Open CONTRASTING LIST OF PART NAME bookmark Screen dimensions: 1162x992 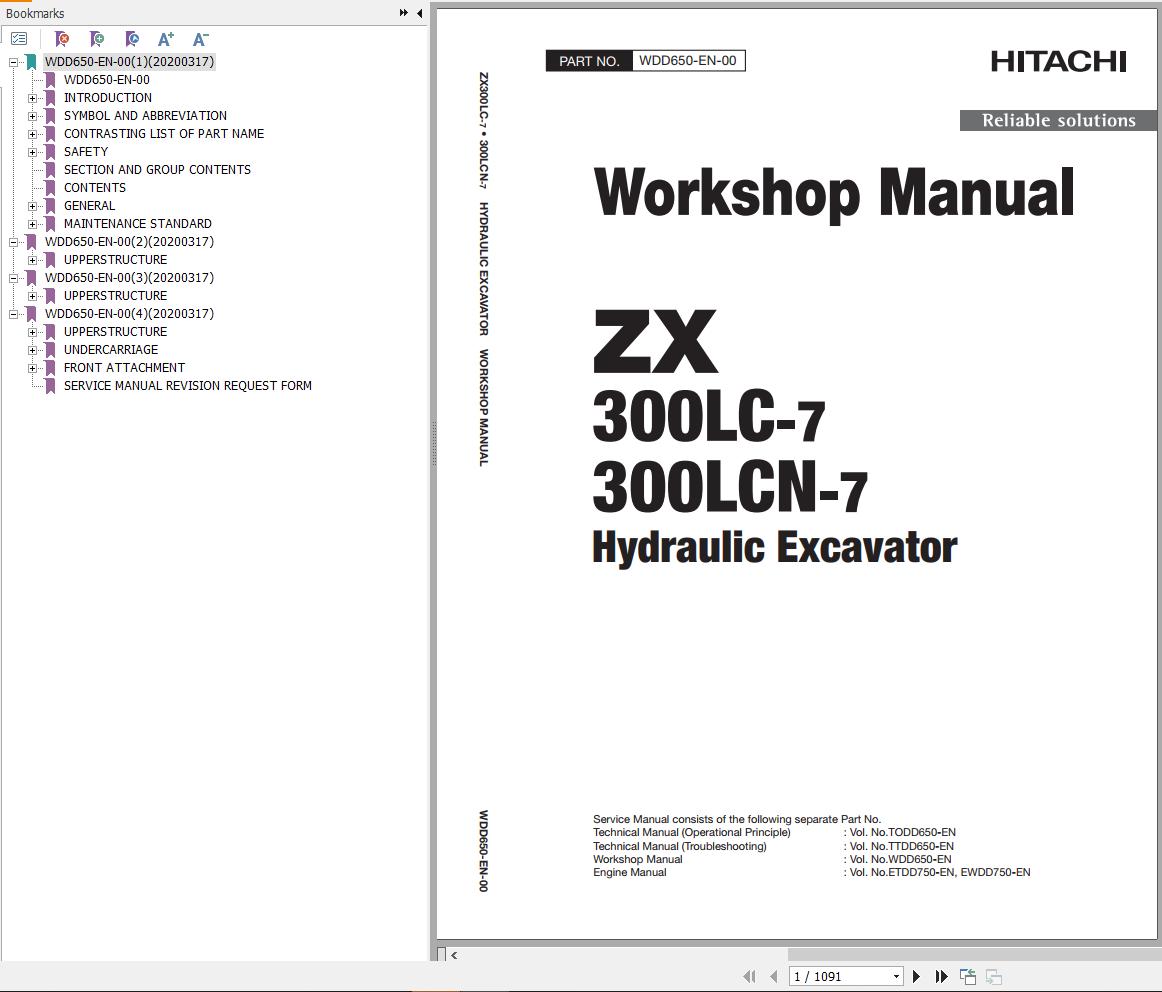(164, 134)
